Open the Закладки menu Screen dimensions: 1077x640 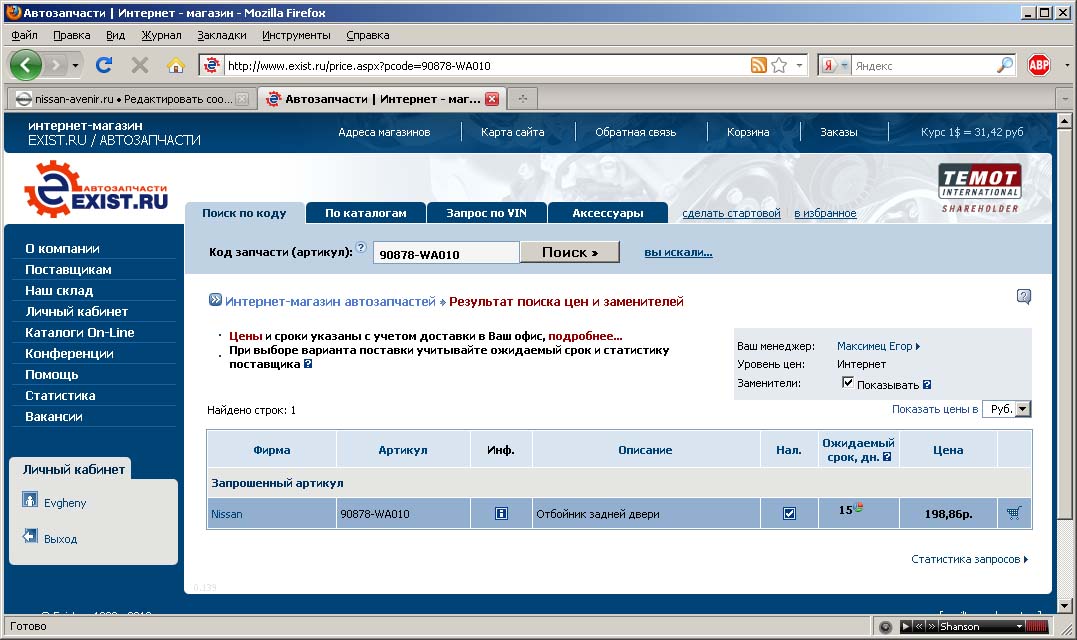[221, 35]
